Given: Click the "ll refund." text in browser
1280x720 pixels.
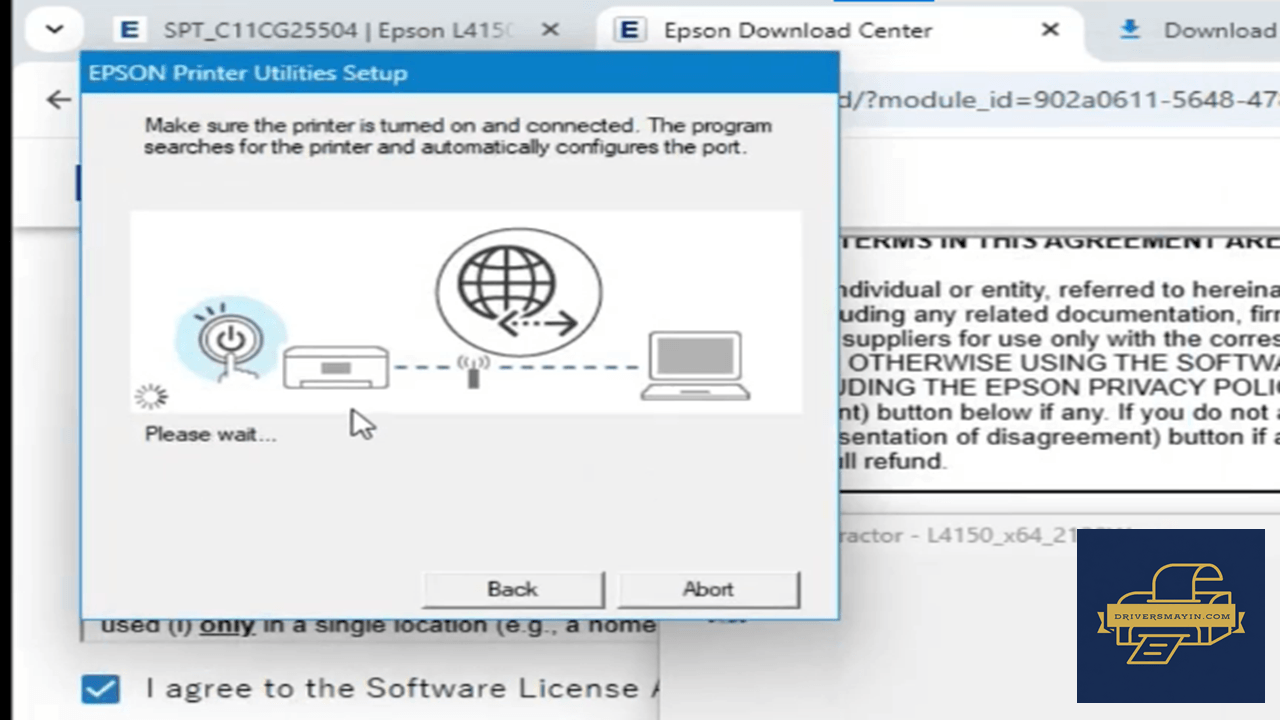Looking at the screenshot, I should pos(892,461).
